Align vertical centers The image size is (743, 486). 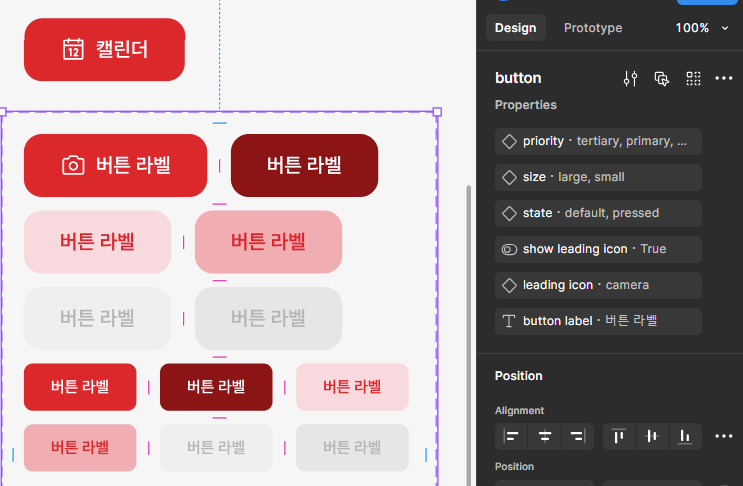pyautogui.click(x=652, y=436)
